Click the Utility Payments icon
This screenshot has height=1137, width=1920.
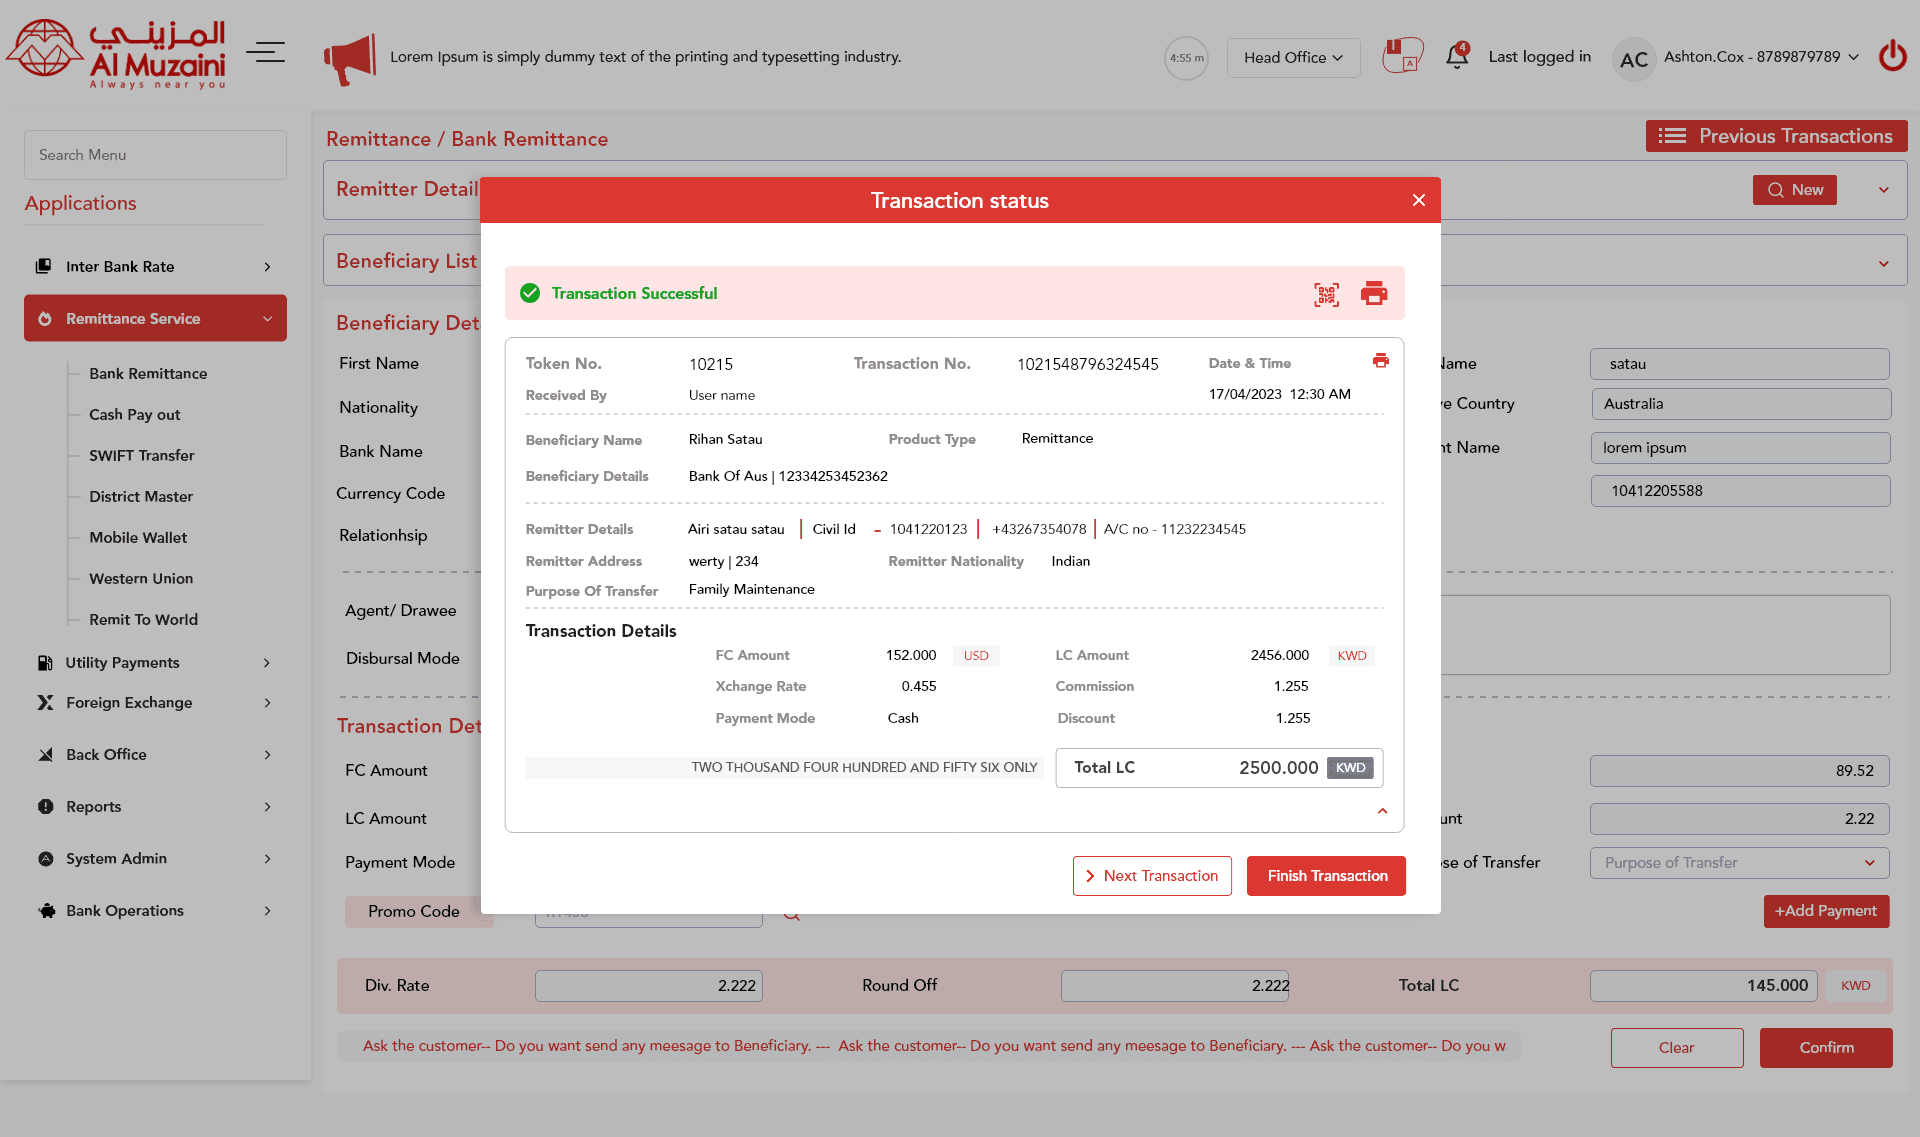[x=45, y=662]
